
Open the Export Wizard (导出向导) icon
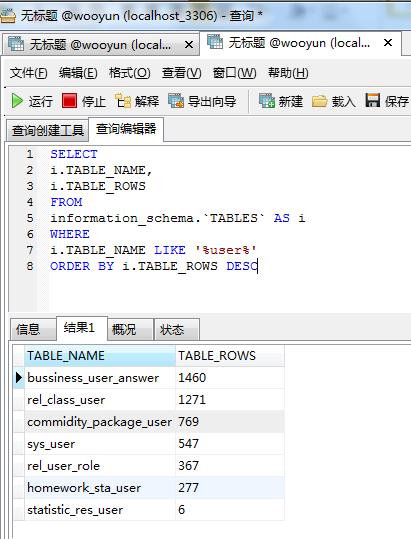pyautogui.click(x=176, y=101)
